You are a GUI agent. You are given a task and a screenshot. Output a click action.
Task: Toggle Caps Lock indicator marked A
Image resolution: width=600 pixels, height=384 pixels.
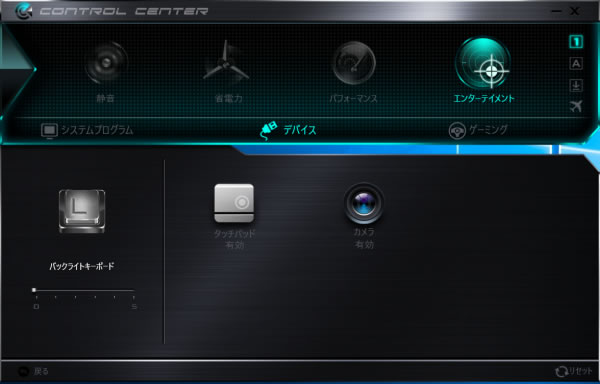click(576, 63)
